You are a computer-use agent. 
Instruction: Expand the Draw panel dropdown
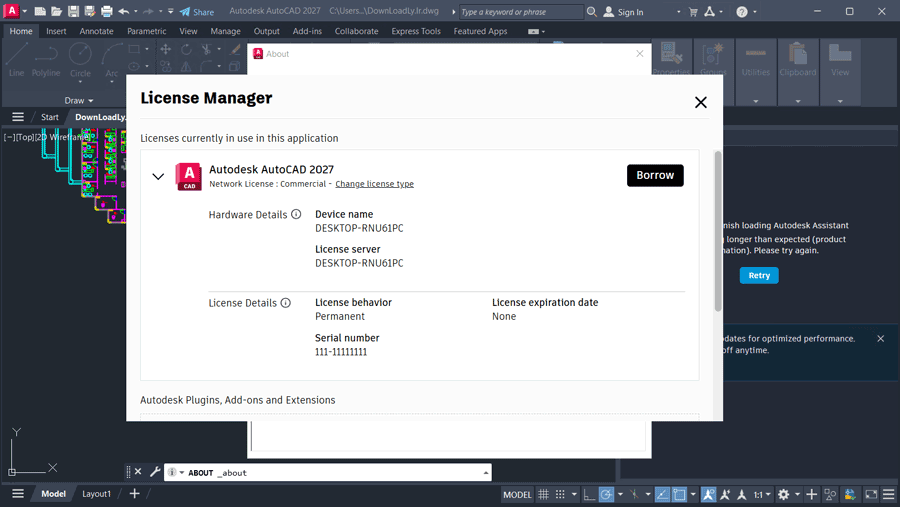click(79, 100)
